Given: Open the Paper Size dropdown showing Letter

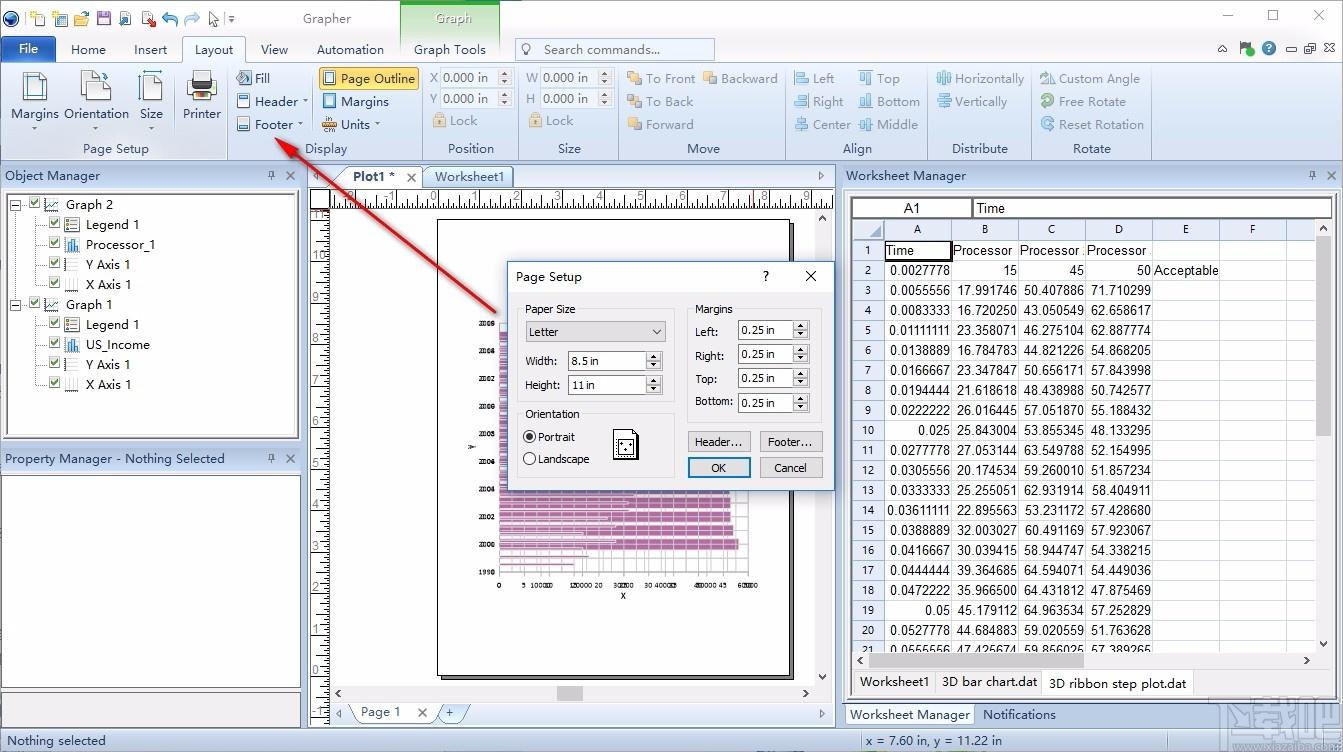Looking at the screenshot, I should [596, 332].
